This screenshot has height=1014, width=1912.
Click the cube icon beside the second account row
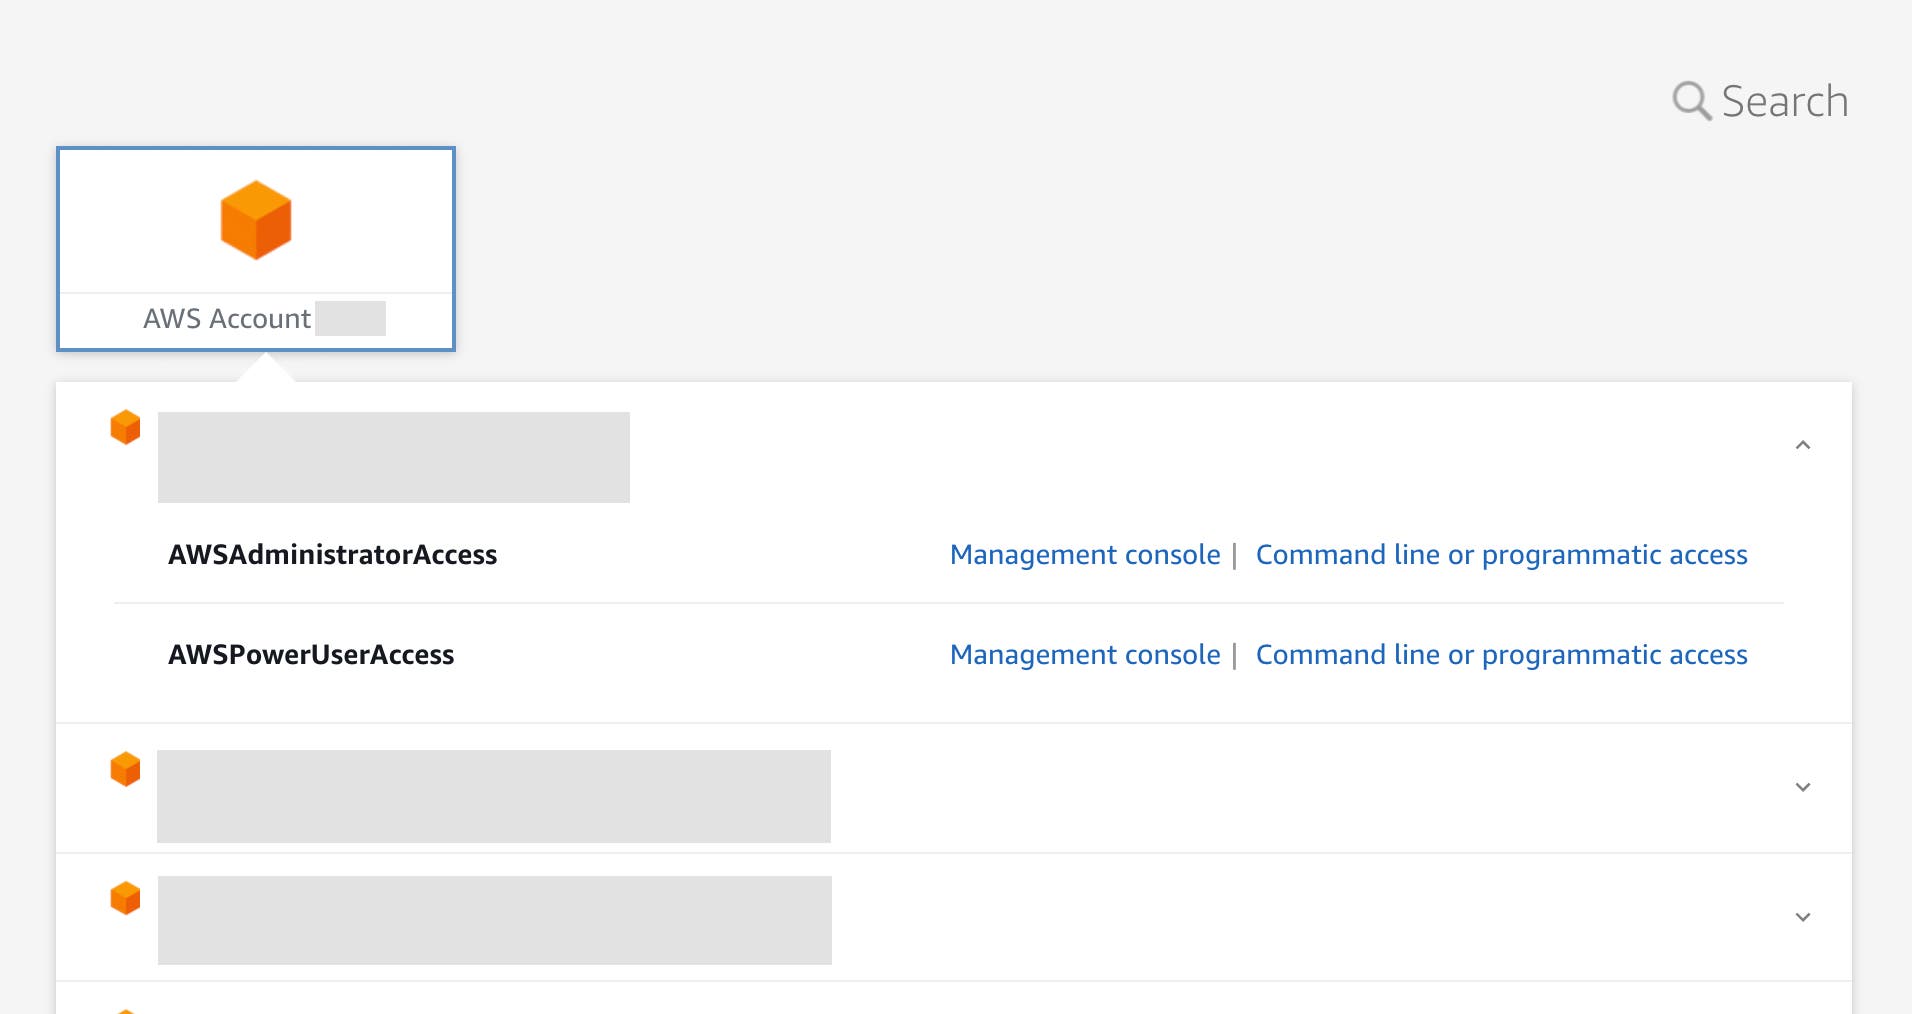point(126,768)
